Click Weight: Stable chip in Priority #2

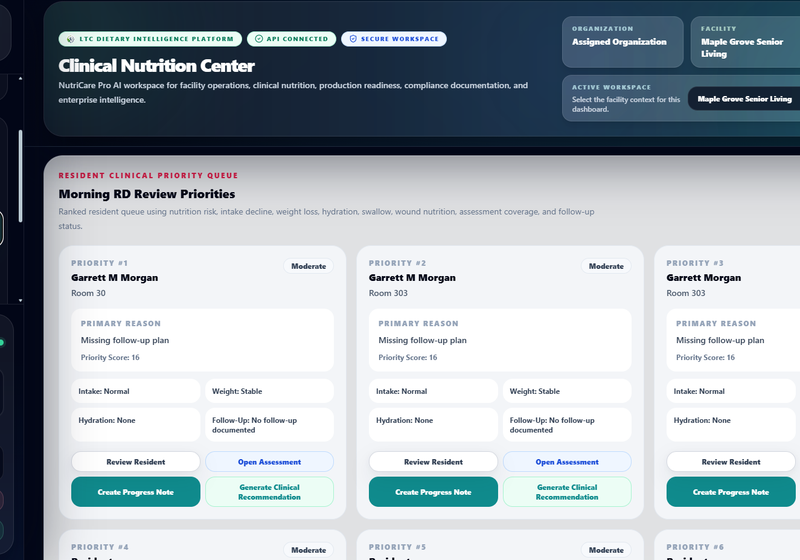click(x=567, y=391)
